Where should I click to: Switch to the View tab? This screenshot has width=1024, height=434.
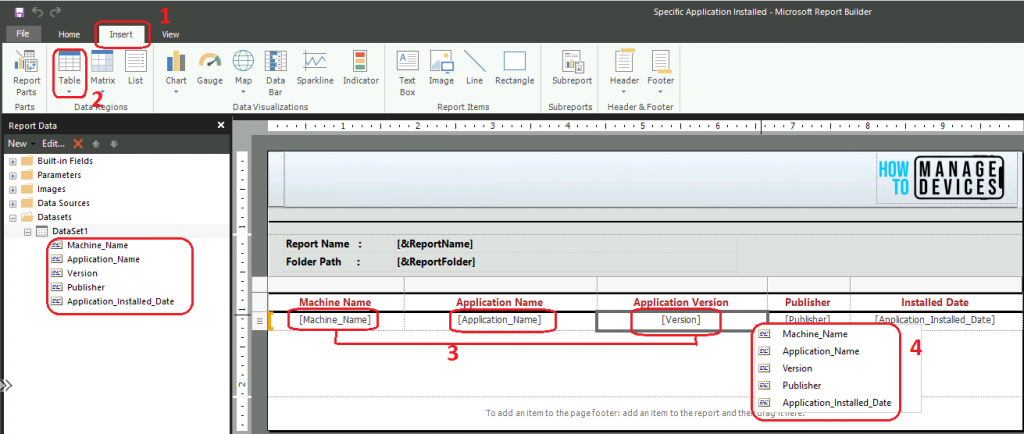click(x=170, y=35)
